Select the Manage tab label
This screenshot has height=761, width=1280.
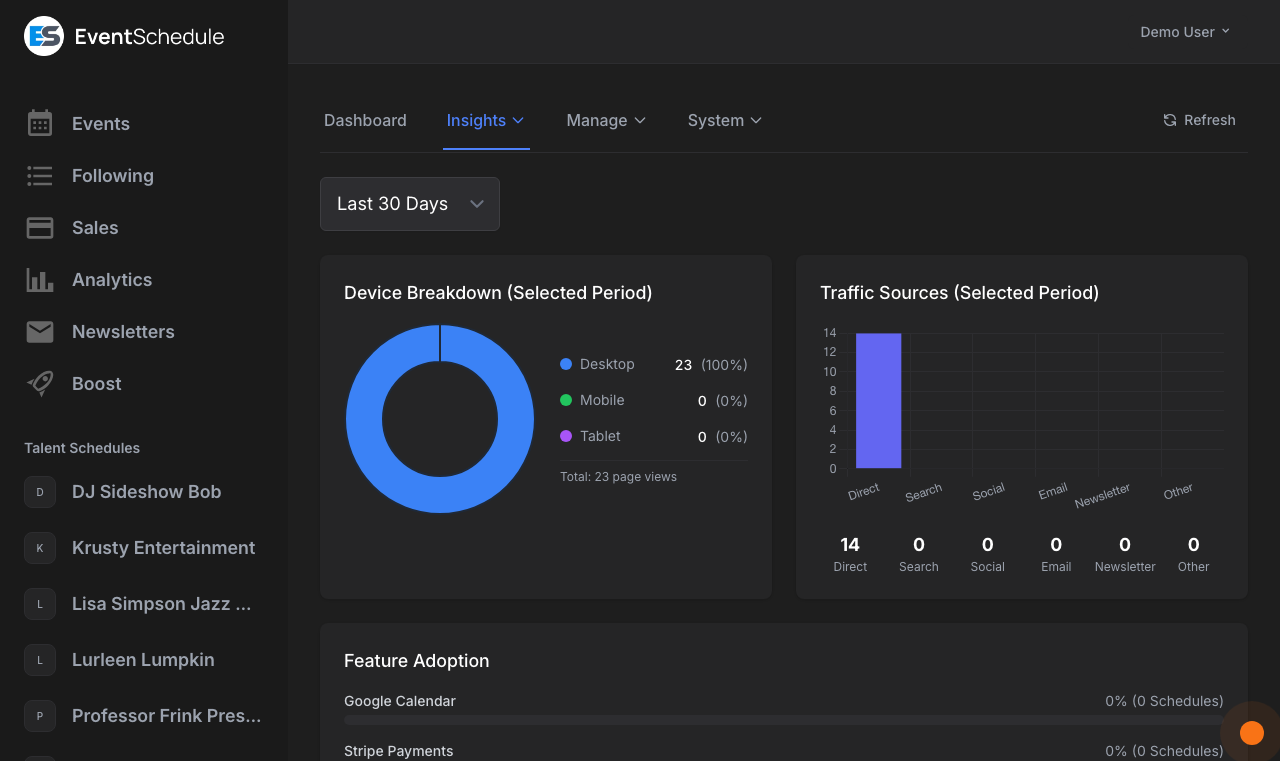597,120
